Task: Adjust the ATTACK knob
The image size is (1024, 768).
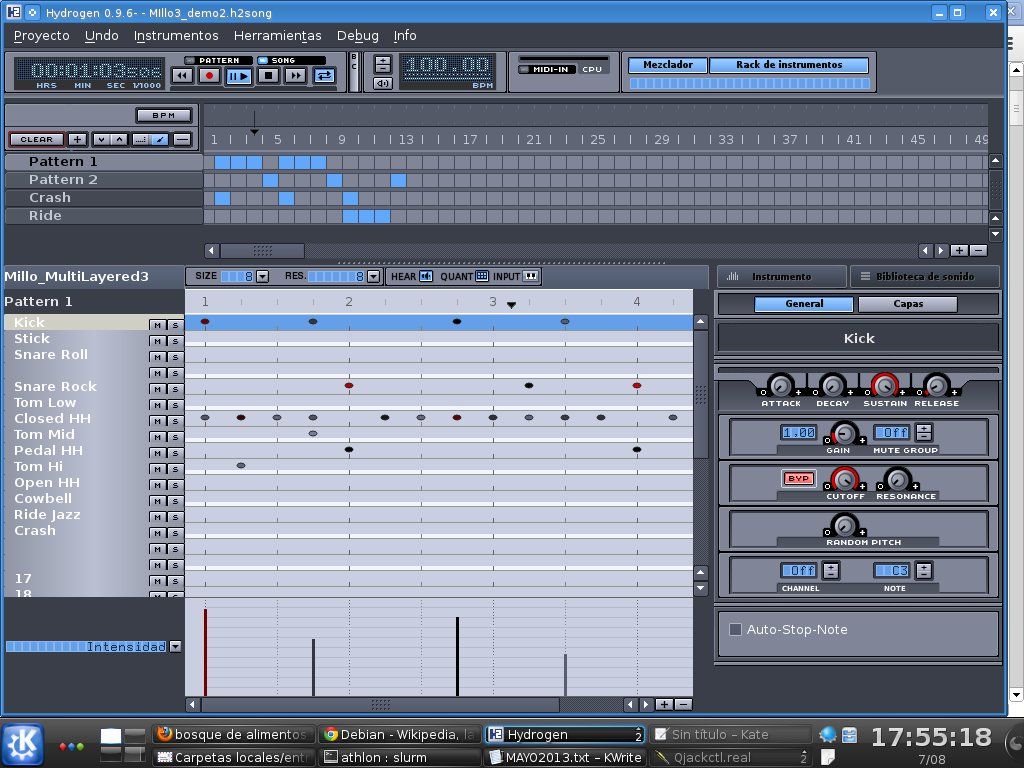Action: point(780,385)
